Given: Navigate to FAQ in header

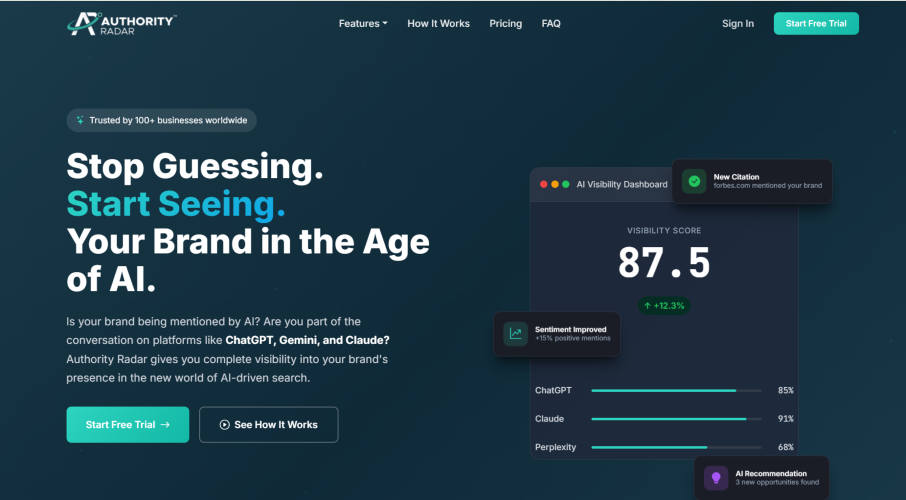Looking at the screenshot, I should point(551,24).
